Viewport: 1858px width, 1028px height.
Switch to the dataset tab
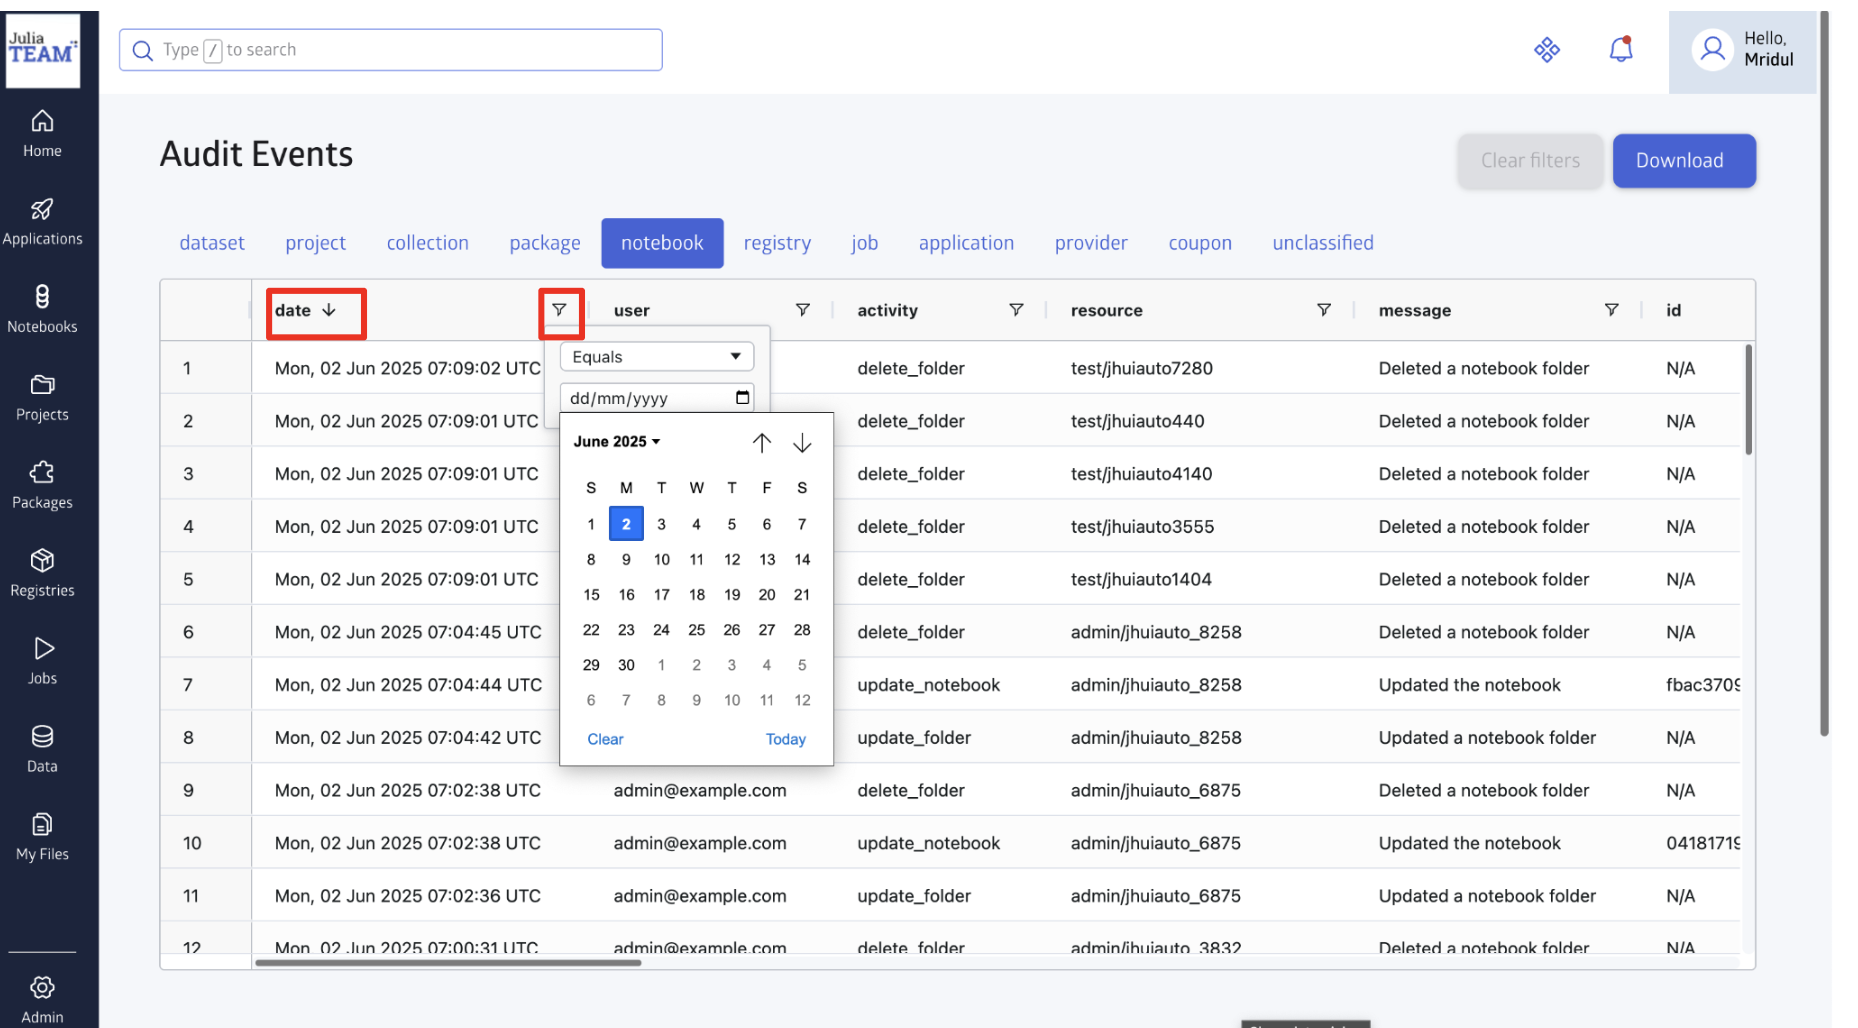pos(212,243)
